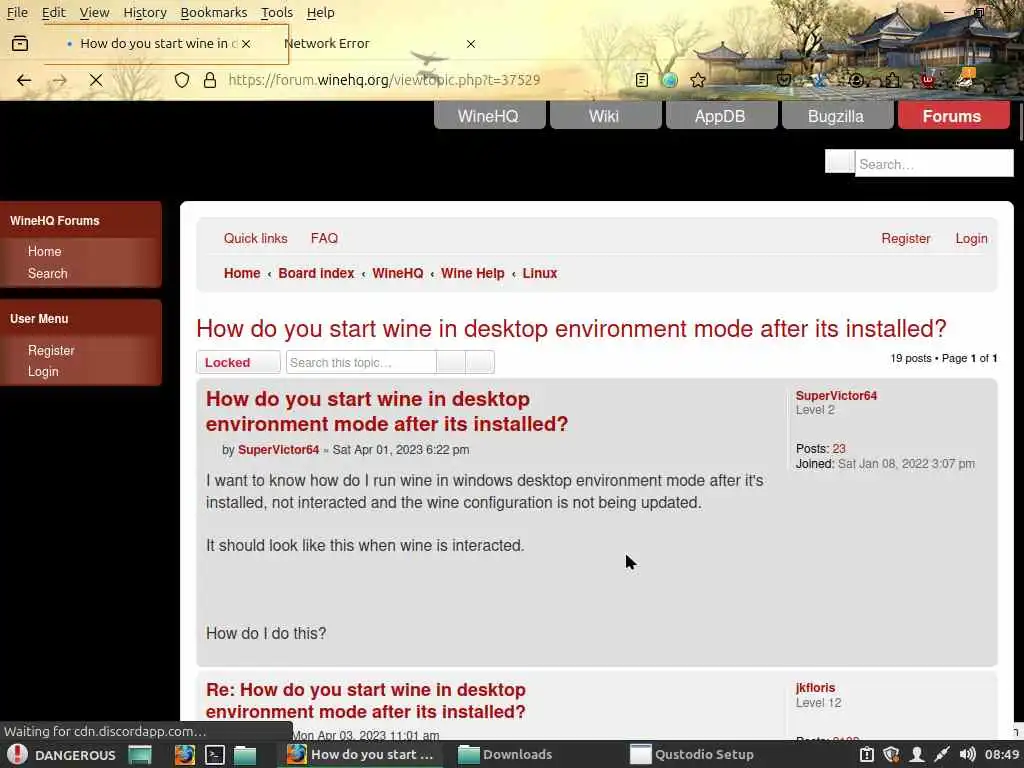Switch to the Downloads taskbar window

[506, 754]
